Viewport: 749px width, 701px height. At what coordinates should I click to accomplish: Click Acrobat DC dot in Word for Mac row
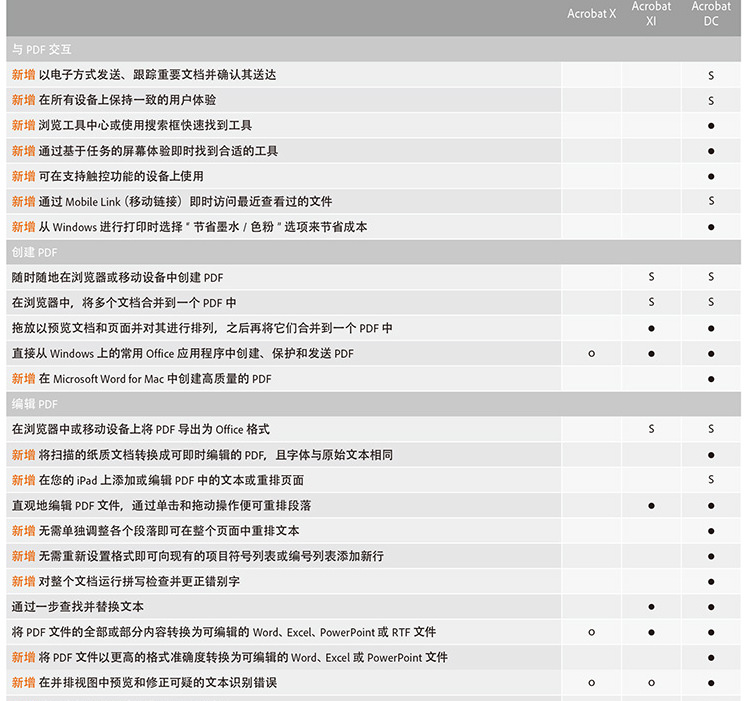711,379
